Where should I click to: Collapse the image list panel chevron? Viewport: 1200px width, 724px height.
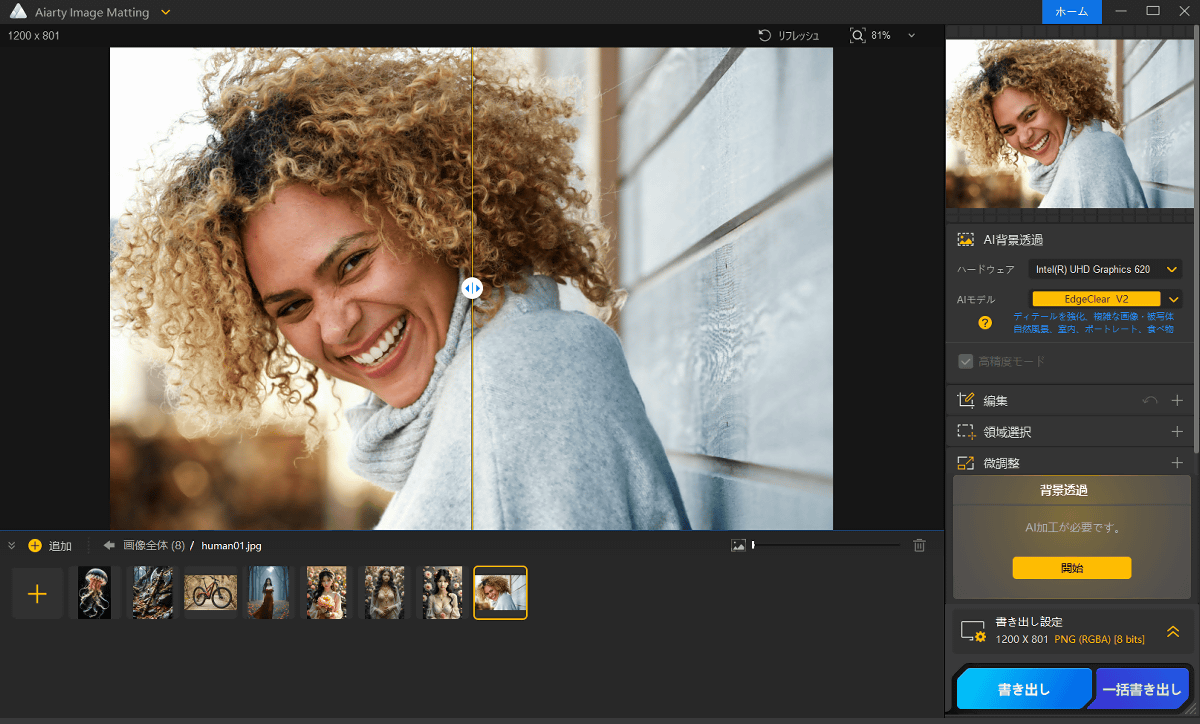coord(12,546)
